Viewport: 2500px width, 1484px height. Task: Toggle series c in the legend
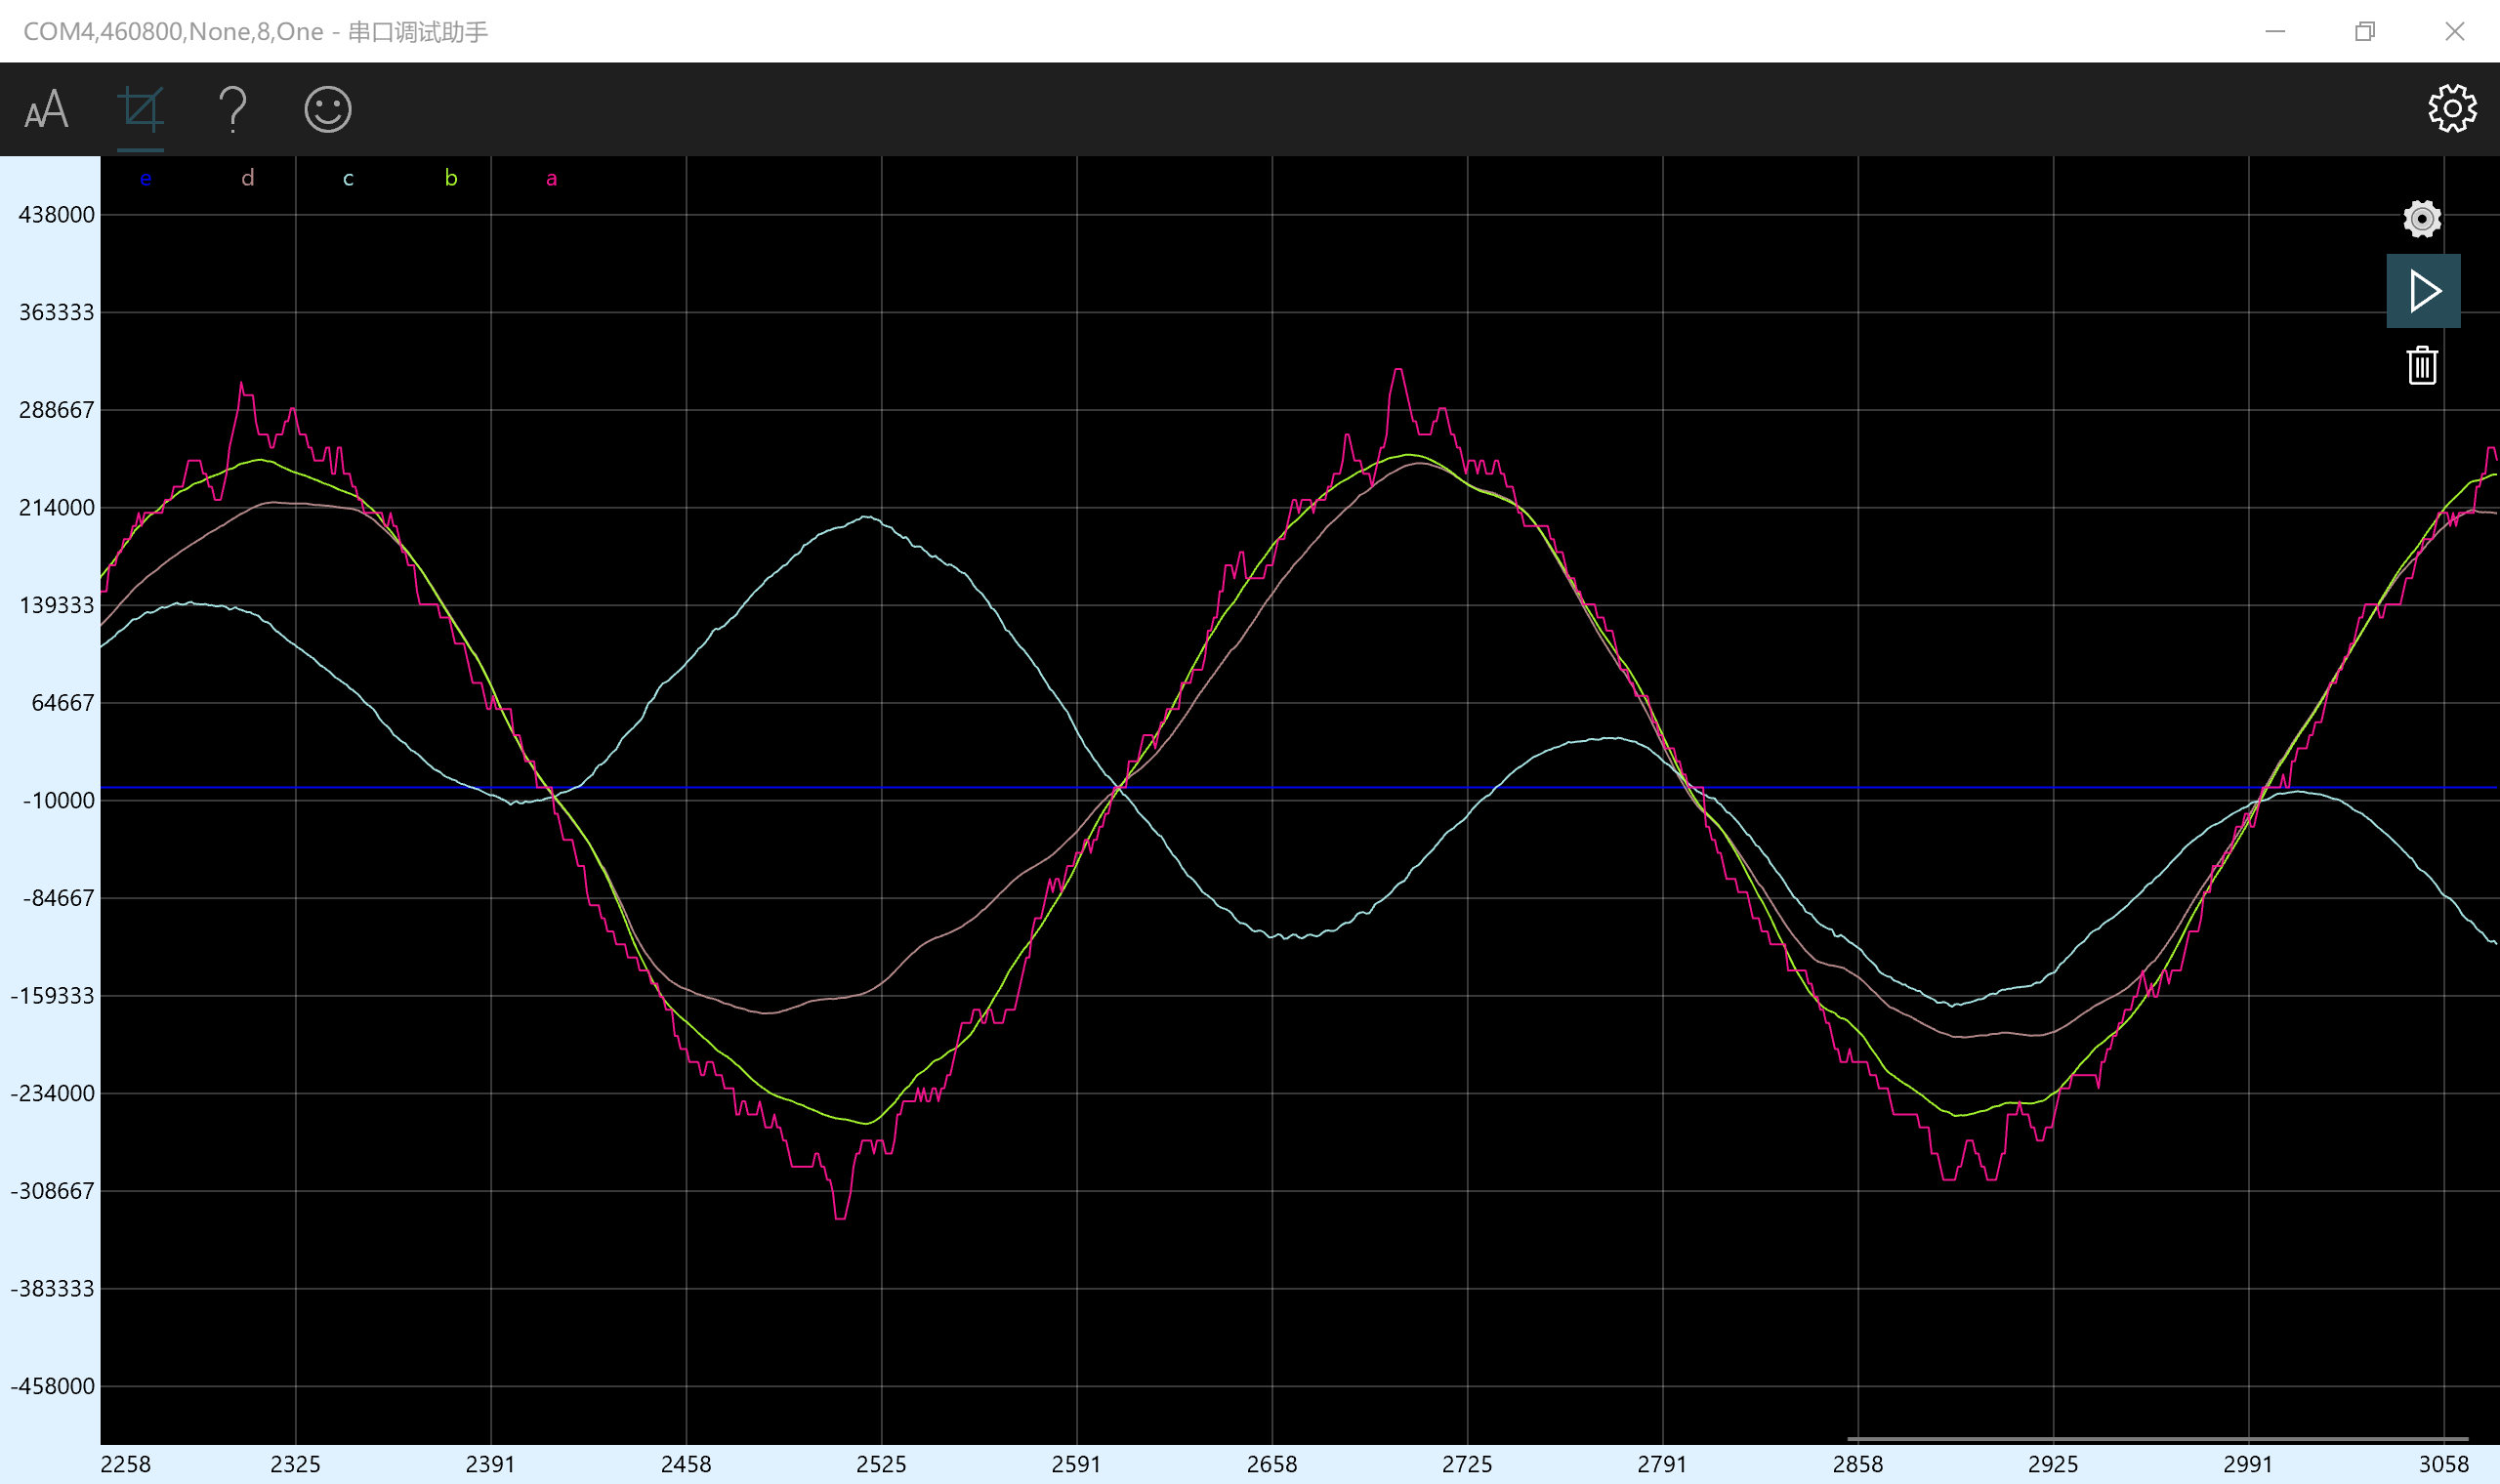click(348, 178)
